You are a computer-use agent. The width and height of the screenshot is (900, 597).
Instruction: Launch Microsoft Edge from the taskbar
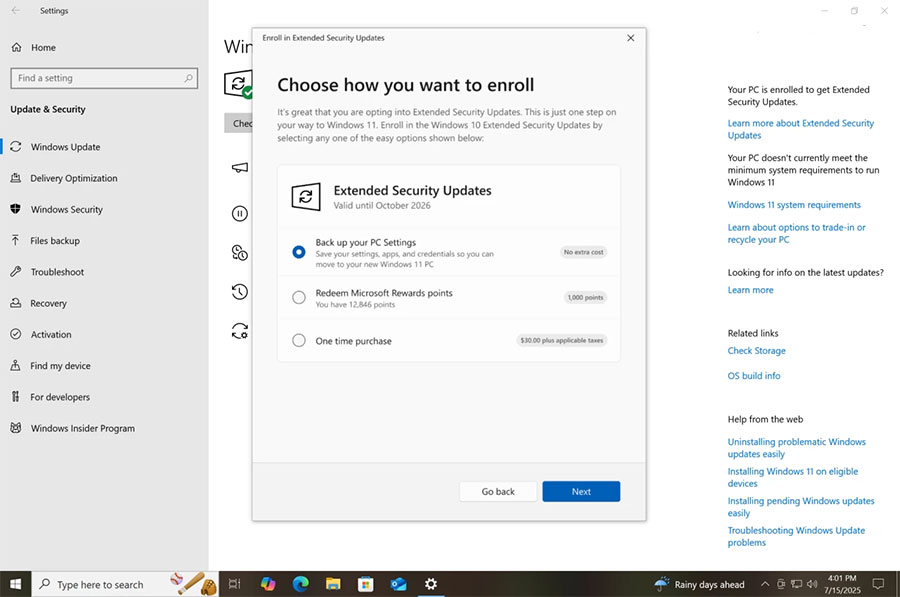(300, 583)
